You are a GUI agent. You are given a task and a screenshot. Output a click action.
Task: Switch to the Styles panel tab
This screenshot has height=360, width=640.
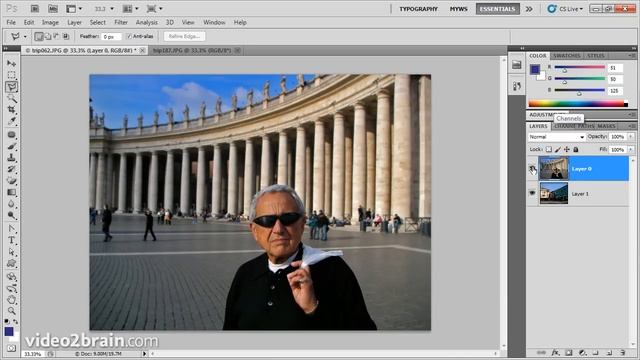(x=596, y=56)
